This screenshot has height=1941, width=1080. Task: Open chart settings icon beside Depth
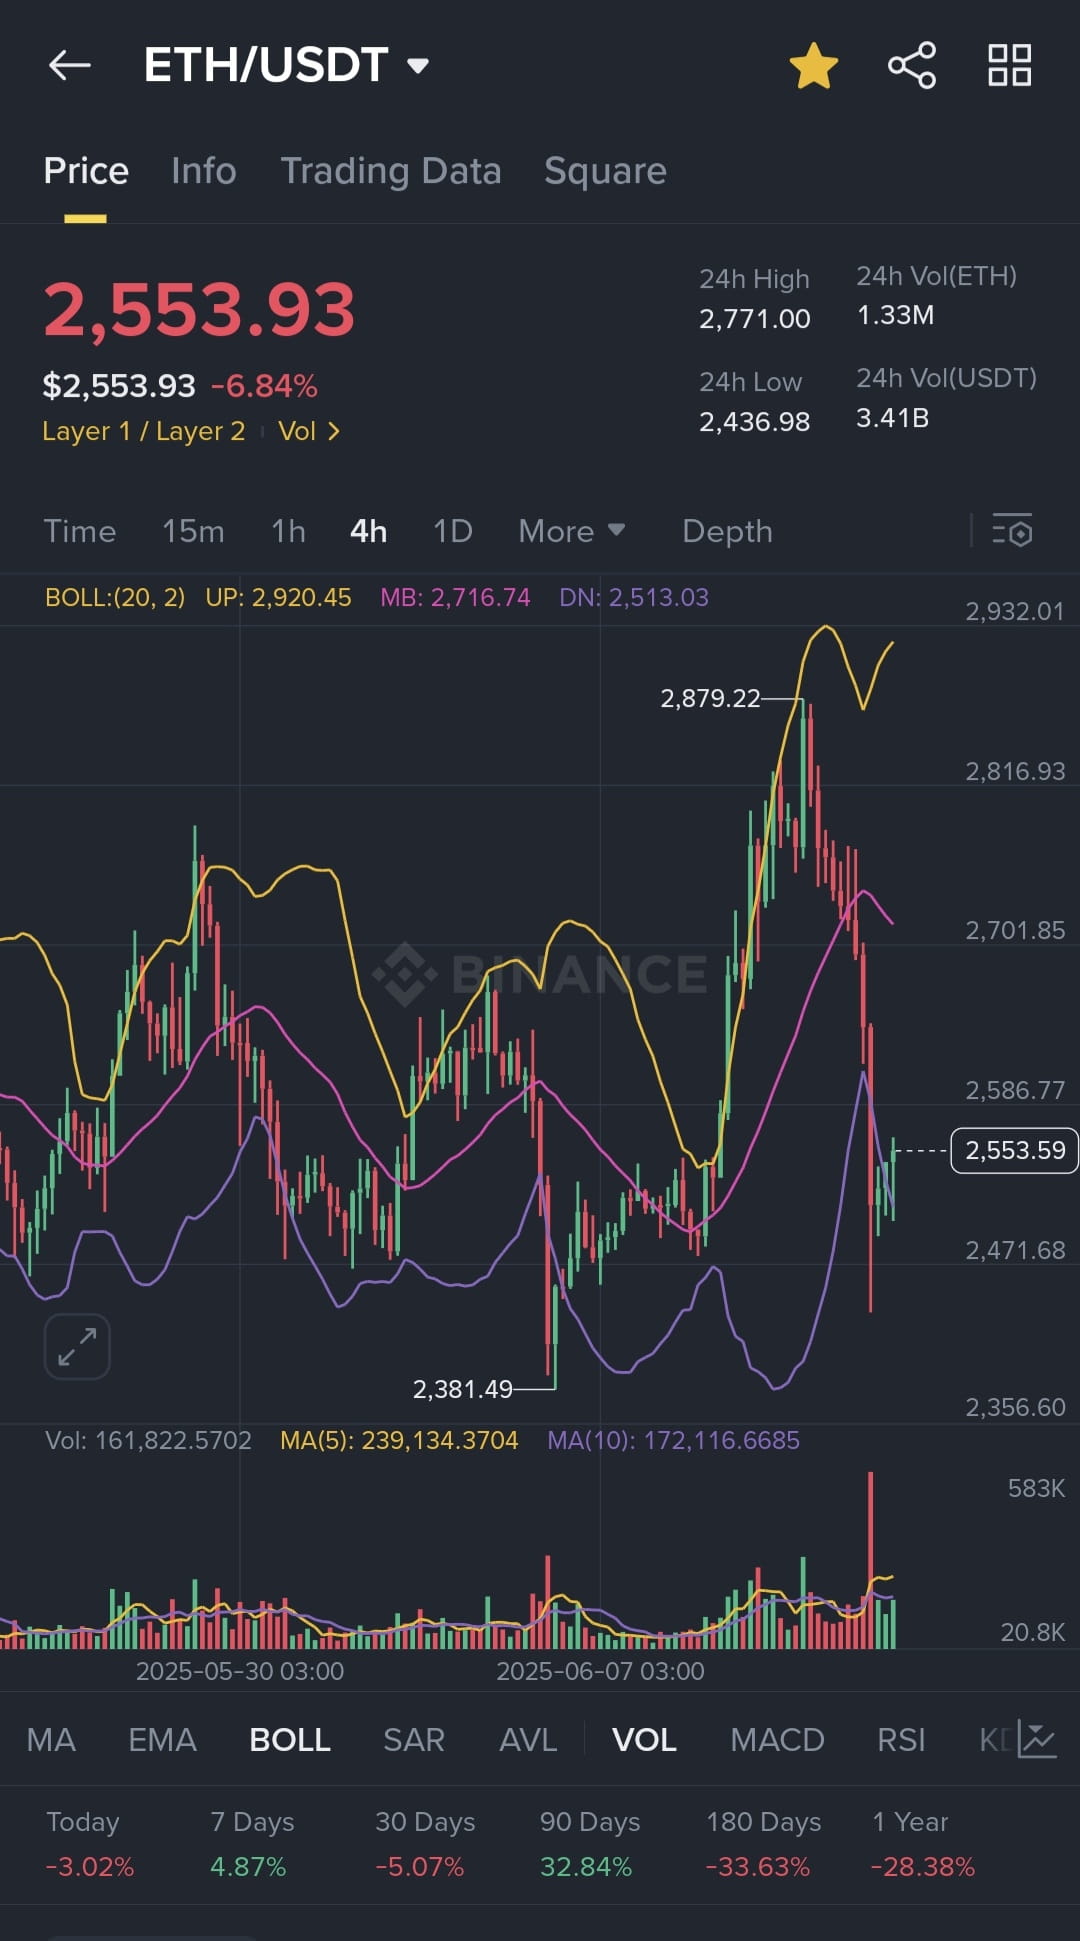1012,531
